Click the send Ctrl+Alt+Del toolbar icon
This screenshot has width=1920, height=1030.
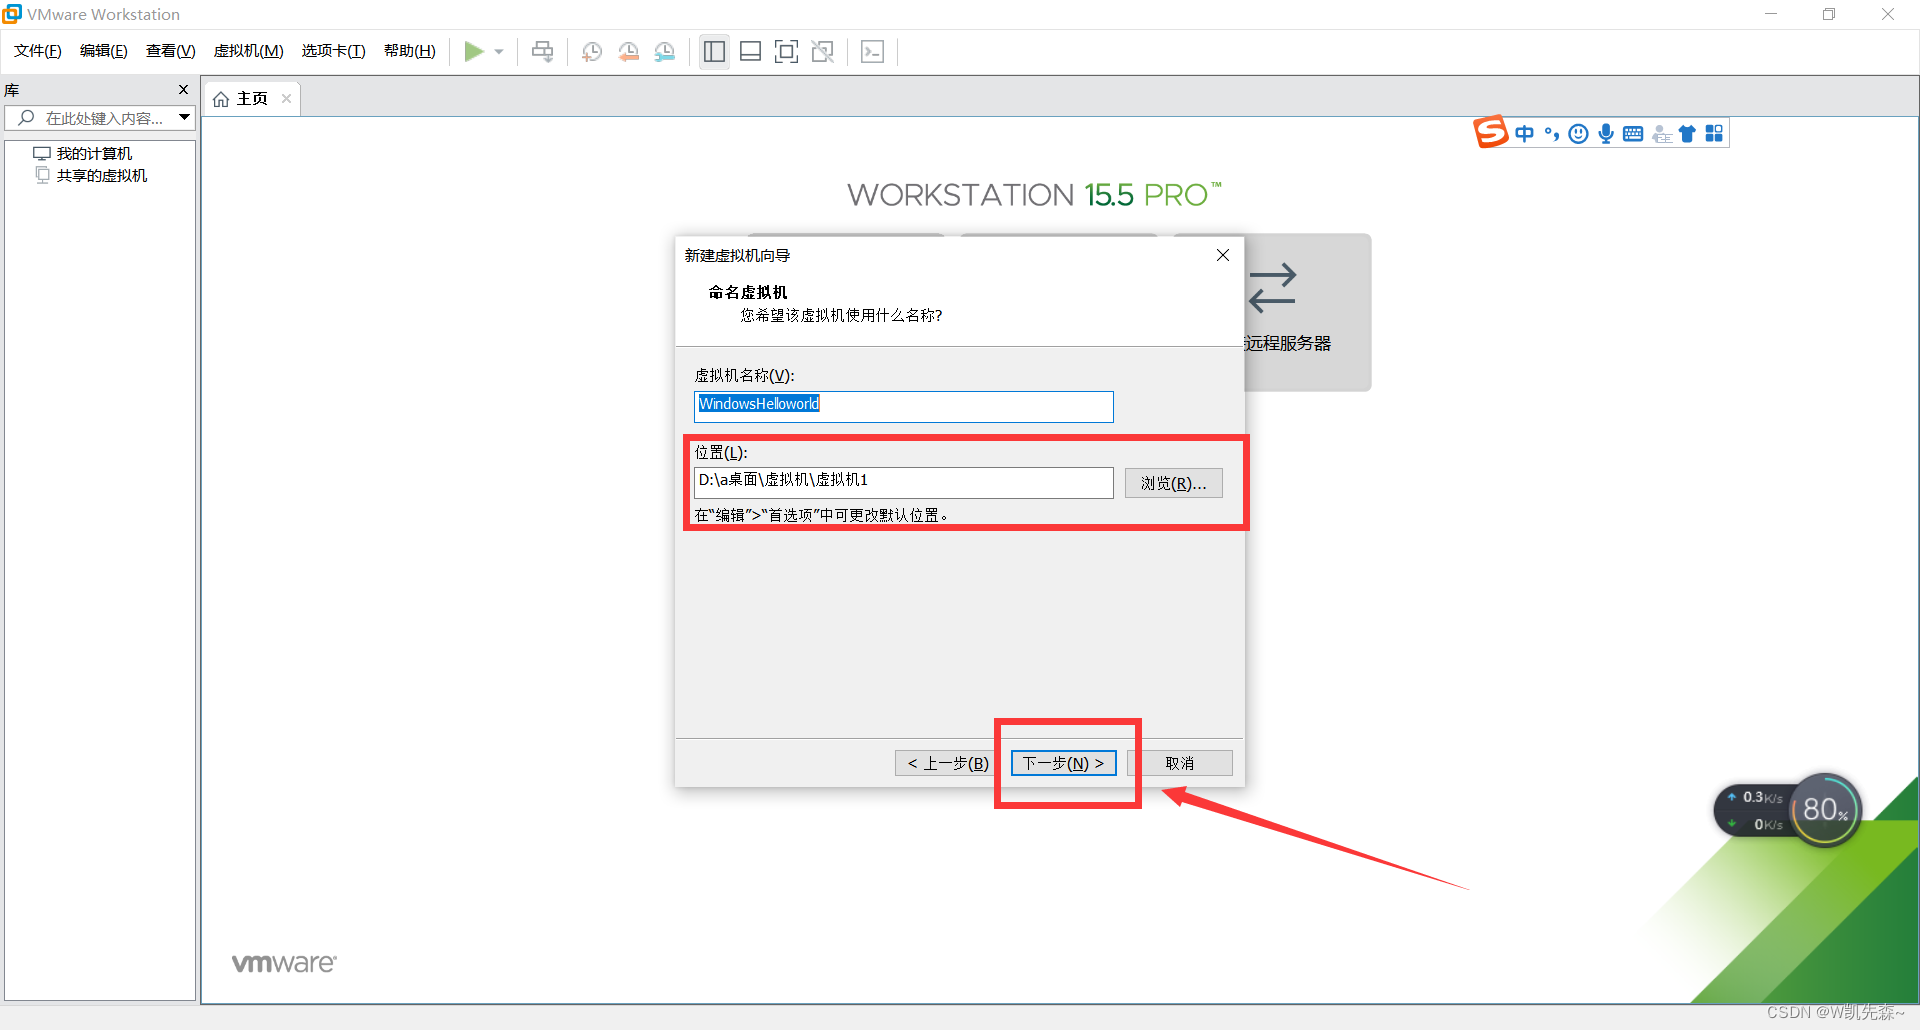pos(542,51)
